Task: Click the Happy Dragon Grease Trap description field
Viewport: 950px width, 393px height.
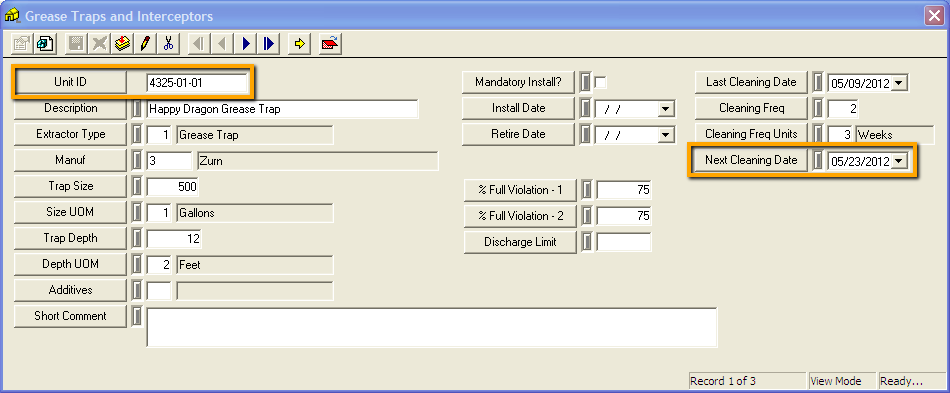Action: point(282,109)
